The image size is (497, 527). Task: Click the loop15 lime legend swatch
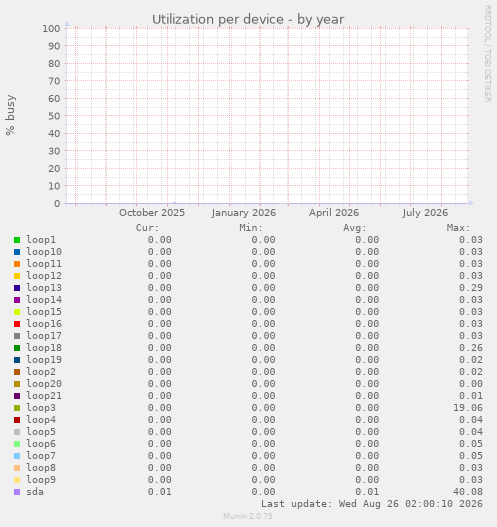pos(17,312)
